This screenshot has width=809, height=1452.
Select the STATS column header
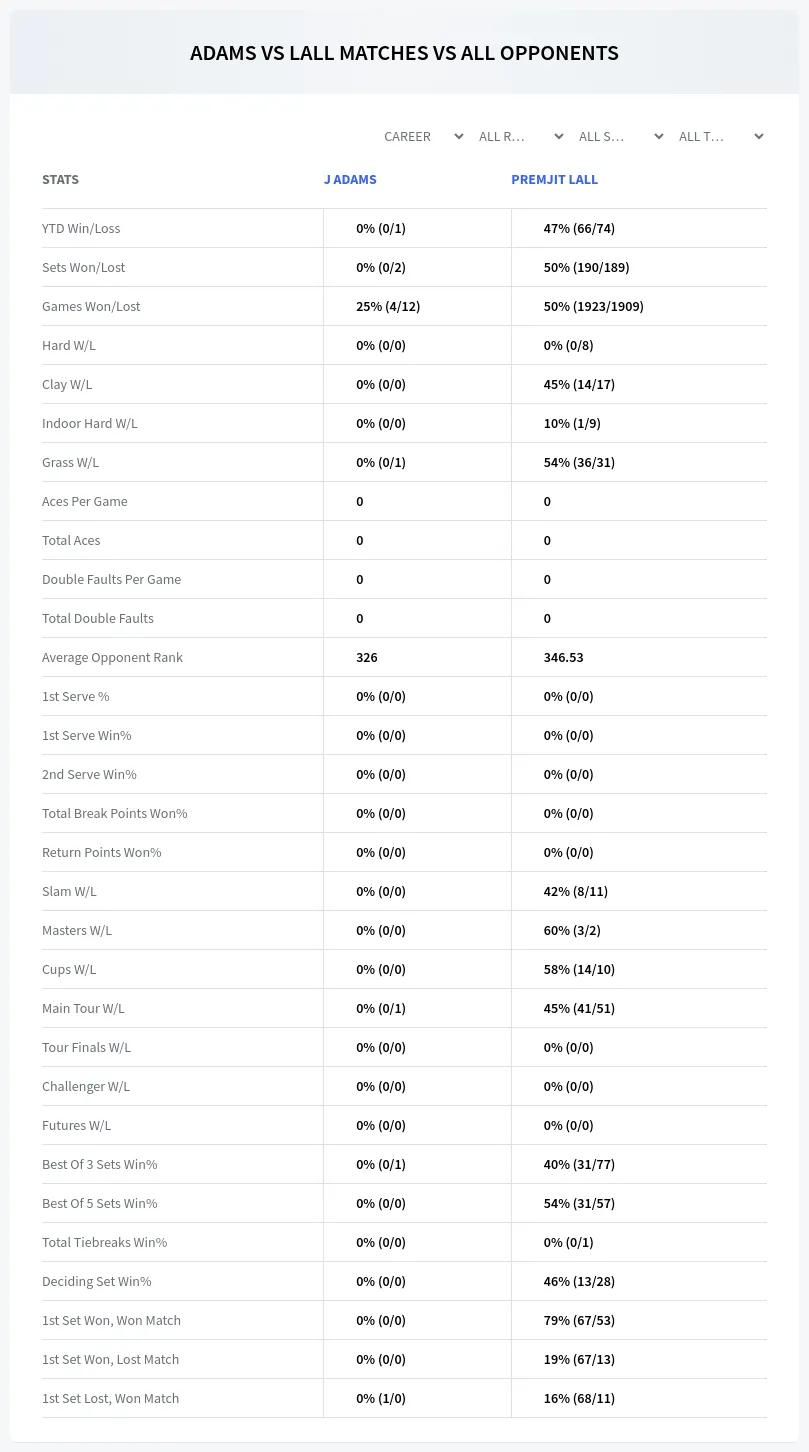tap(60, 180)
